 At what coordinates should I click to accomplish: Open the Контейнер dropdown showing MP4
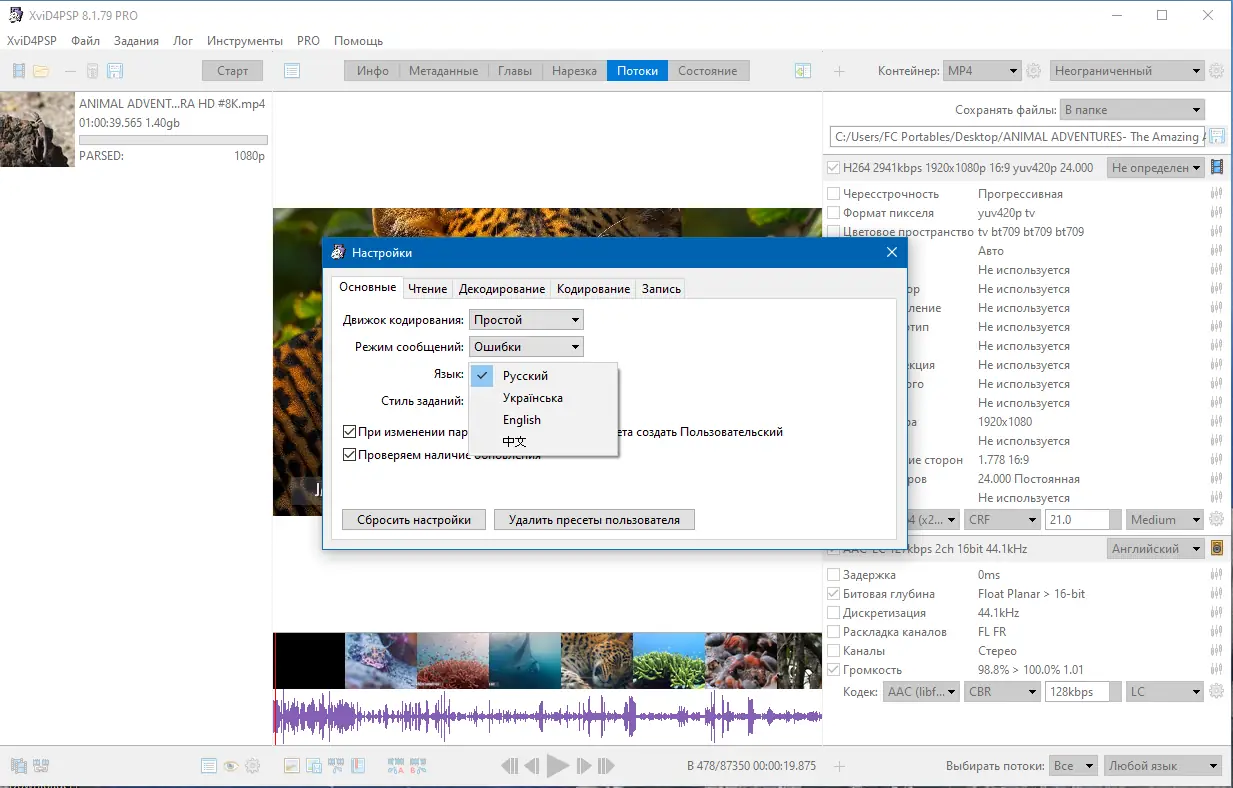click(x=981, y=70)
